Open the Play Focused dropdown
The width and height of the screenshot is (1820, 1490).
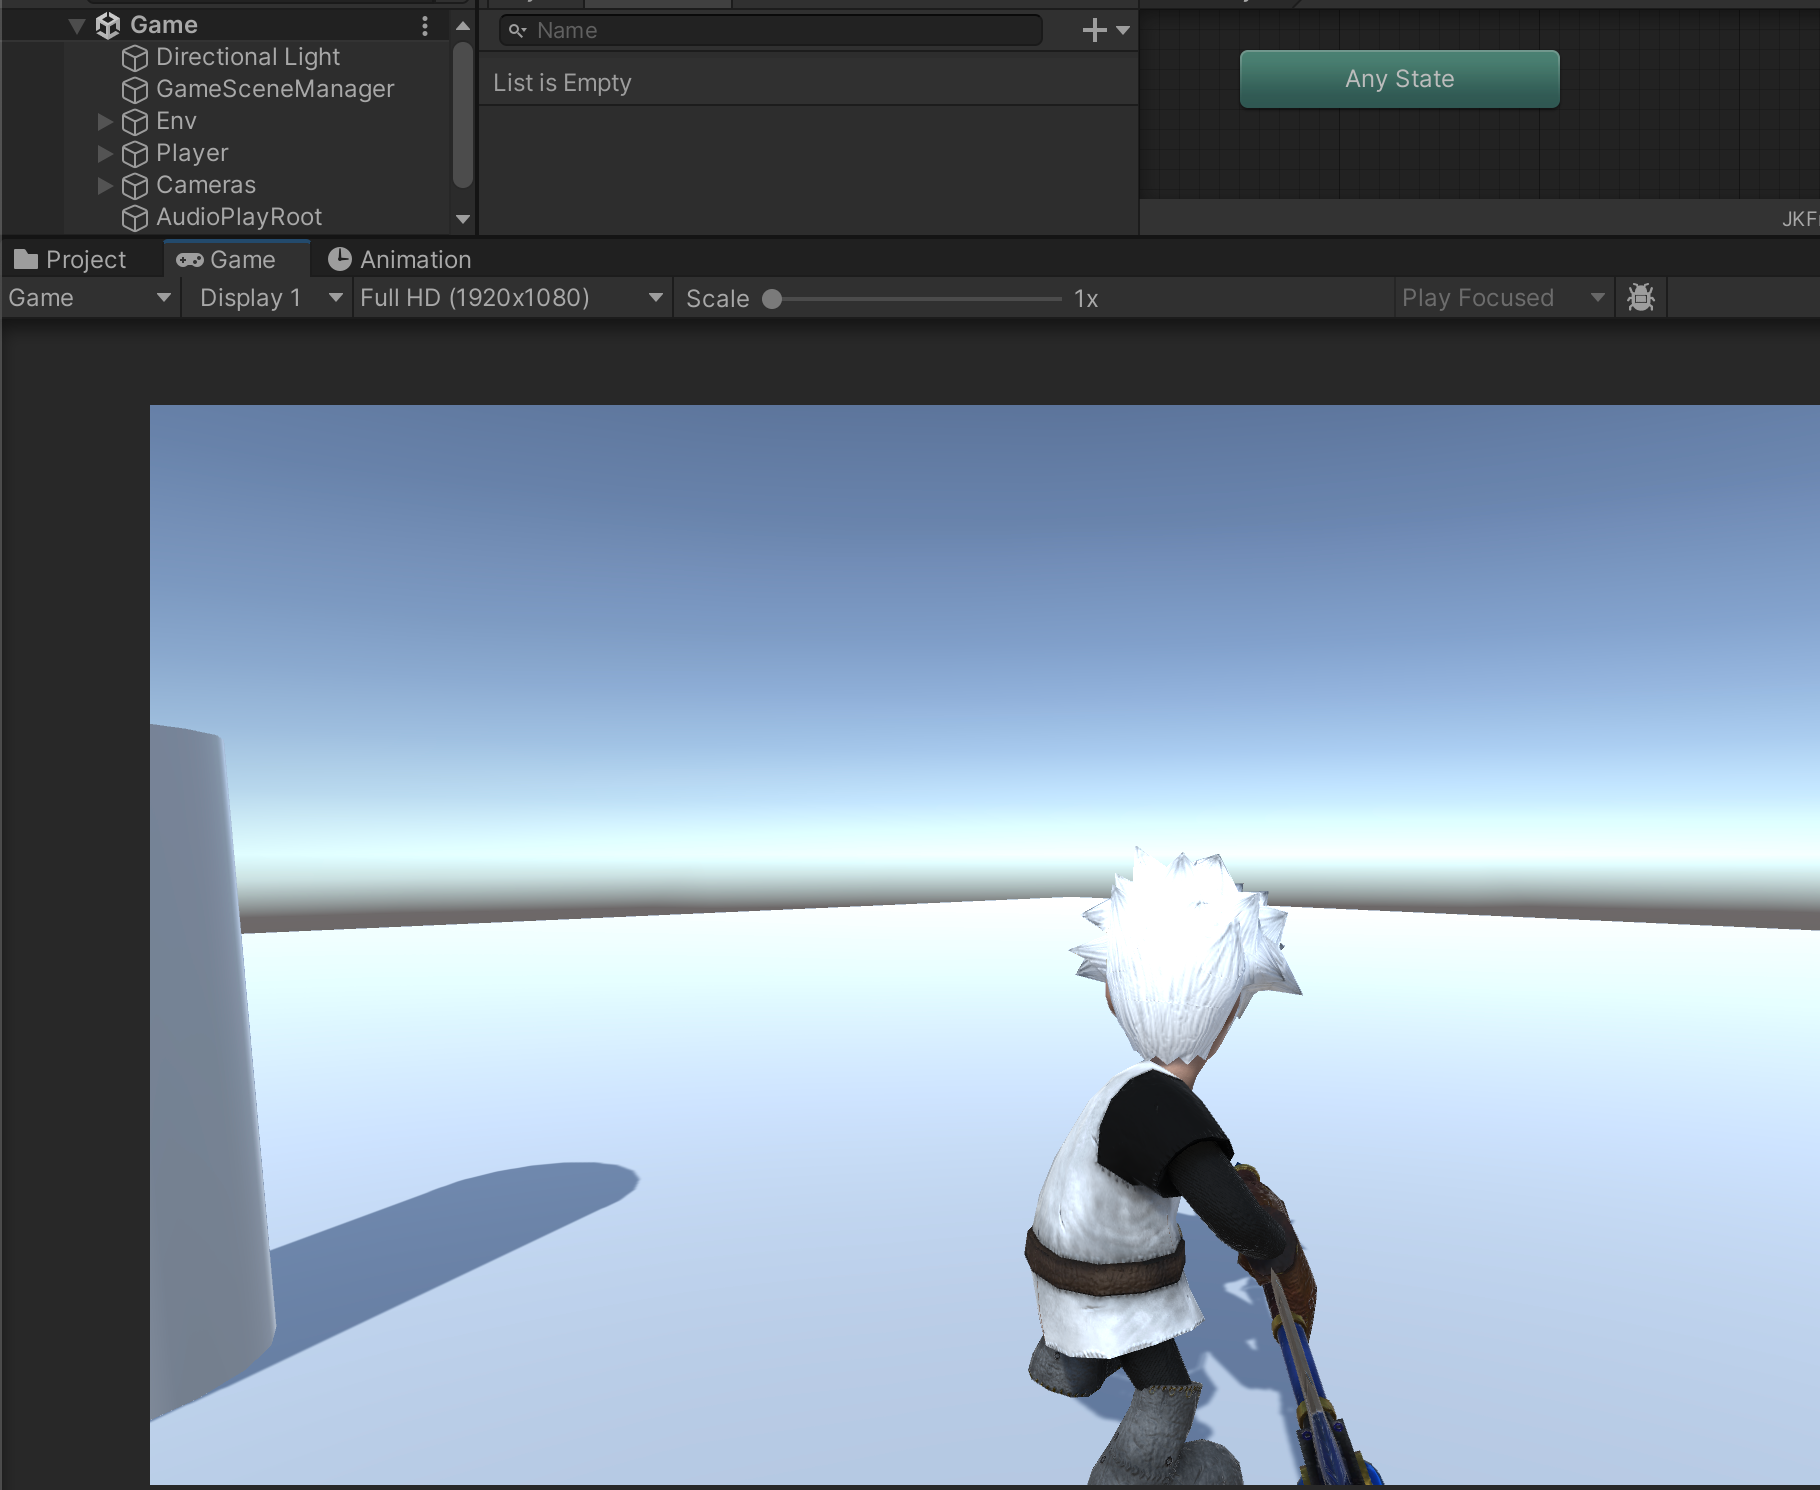click(1504, 298)
